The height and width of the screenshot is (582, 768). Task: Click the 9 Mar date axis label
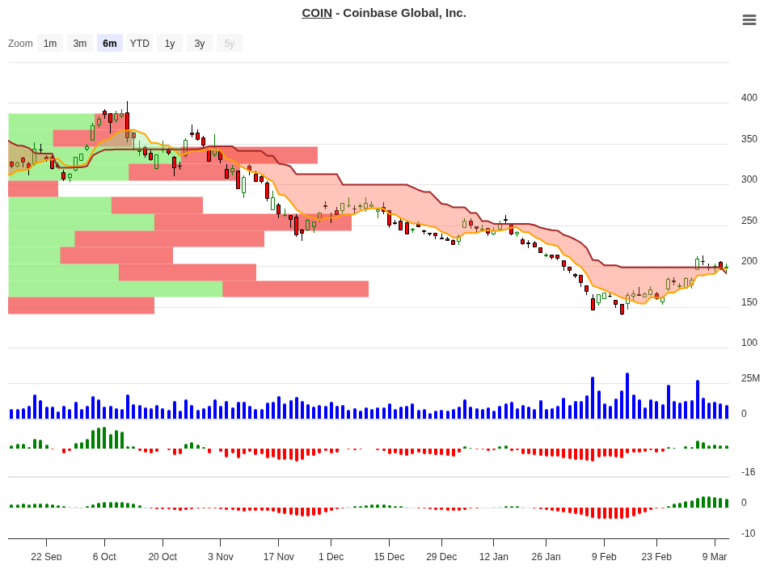tap(715, 557)
